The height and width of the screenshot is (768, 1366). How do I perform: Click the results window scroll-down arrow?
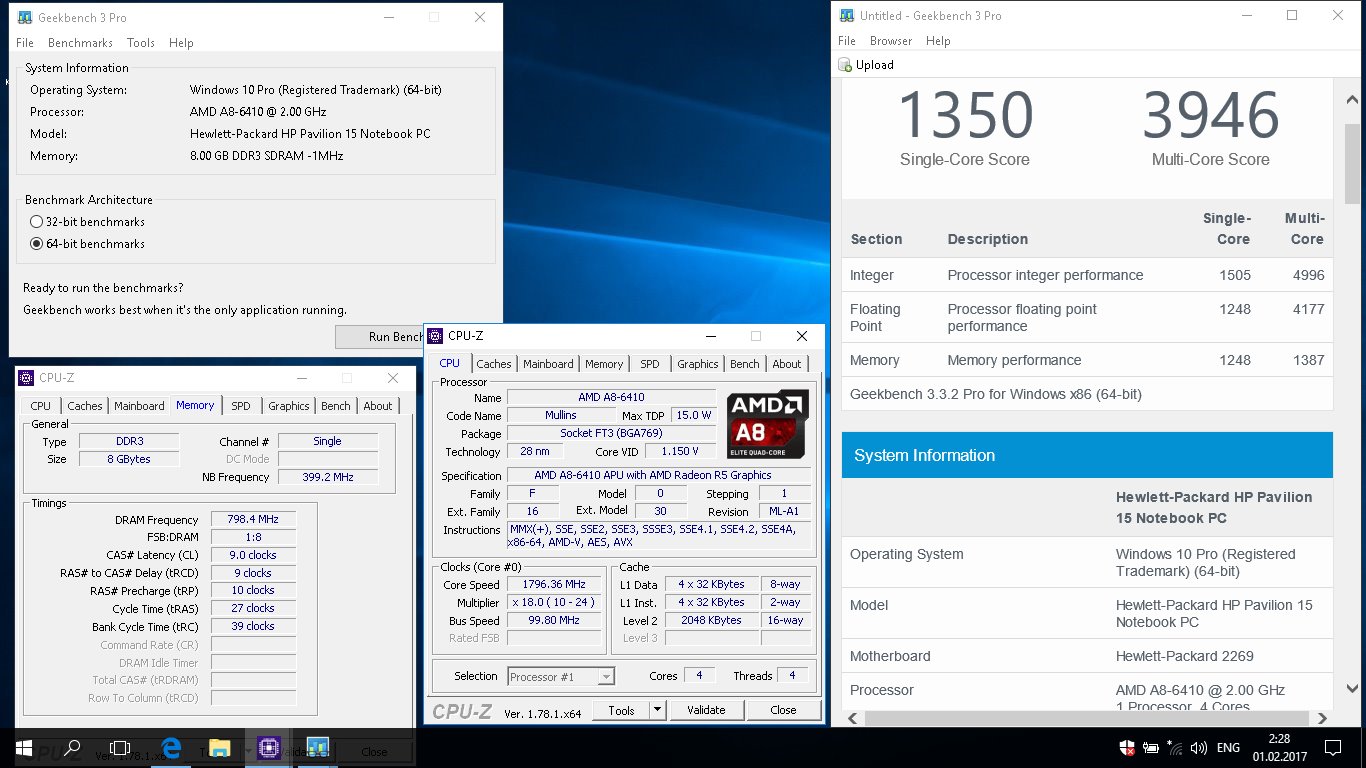click(x=1351, y=689)
